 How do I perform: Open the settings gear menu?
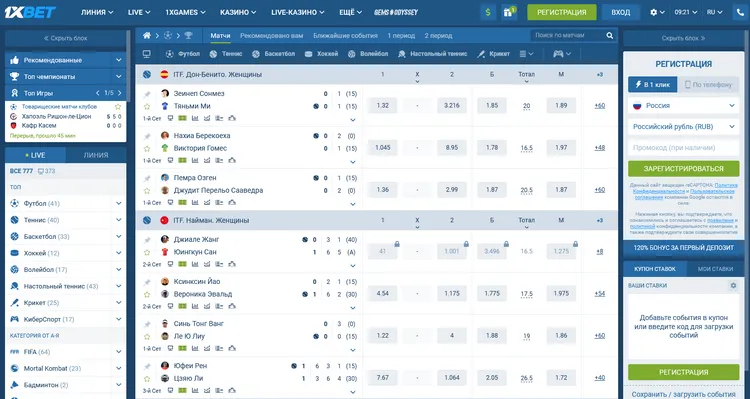[657, 12]
